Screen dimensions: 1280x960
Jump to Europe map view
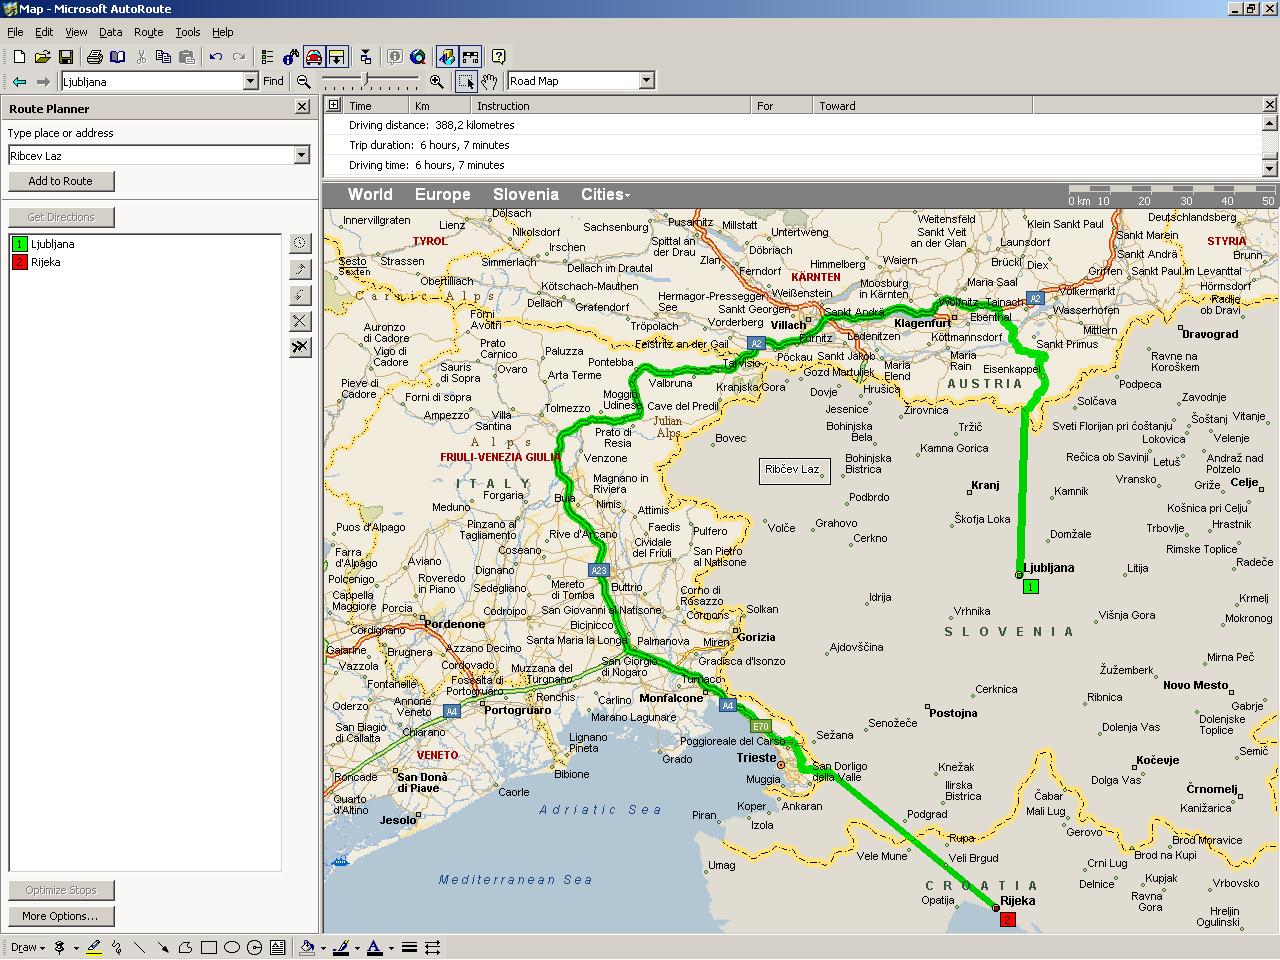tap(443, 195)
